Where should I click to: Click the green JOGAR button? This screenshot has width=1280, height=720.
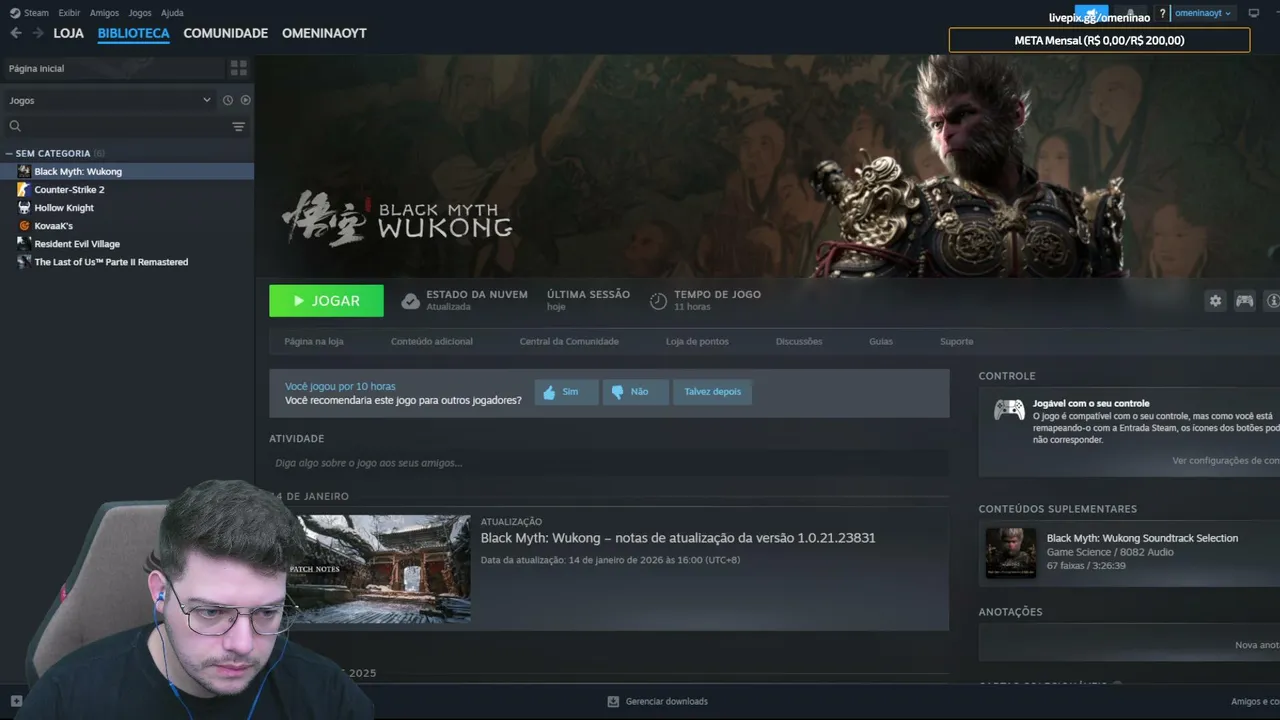click(326, 300)
